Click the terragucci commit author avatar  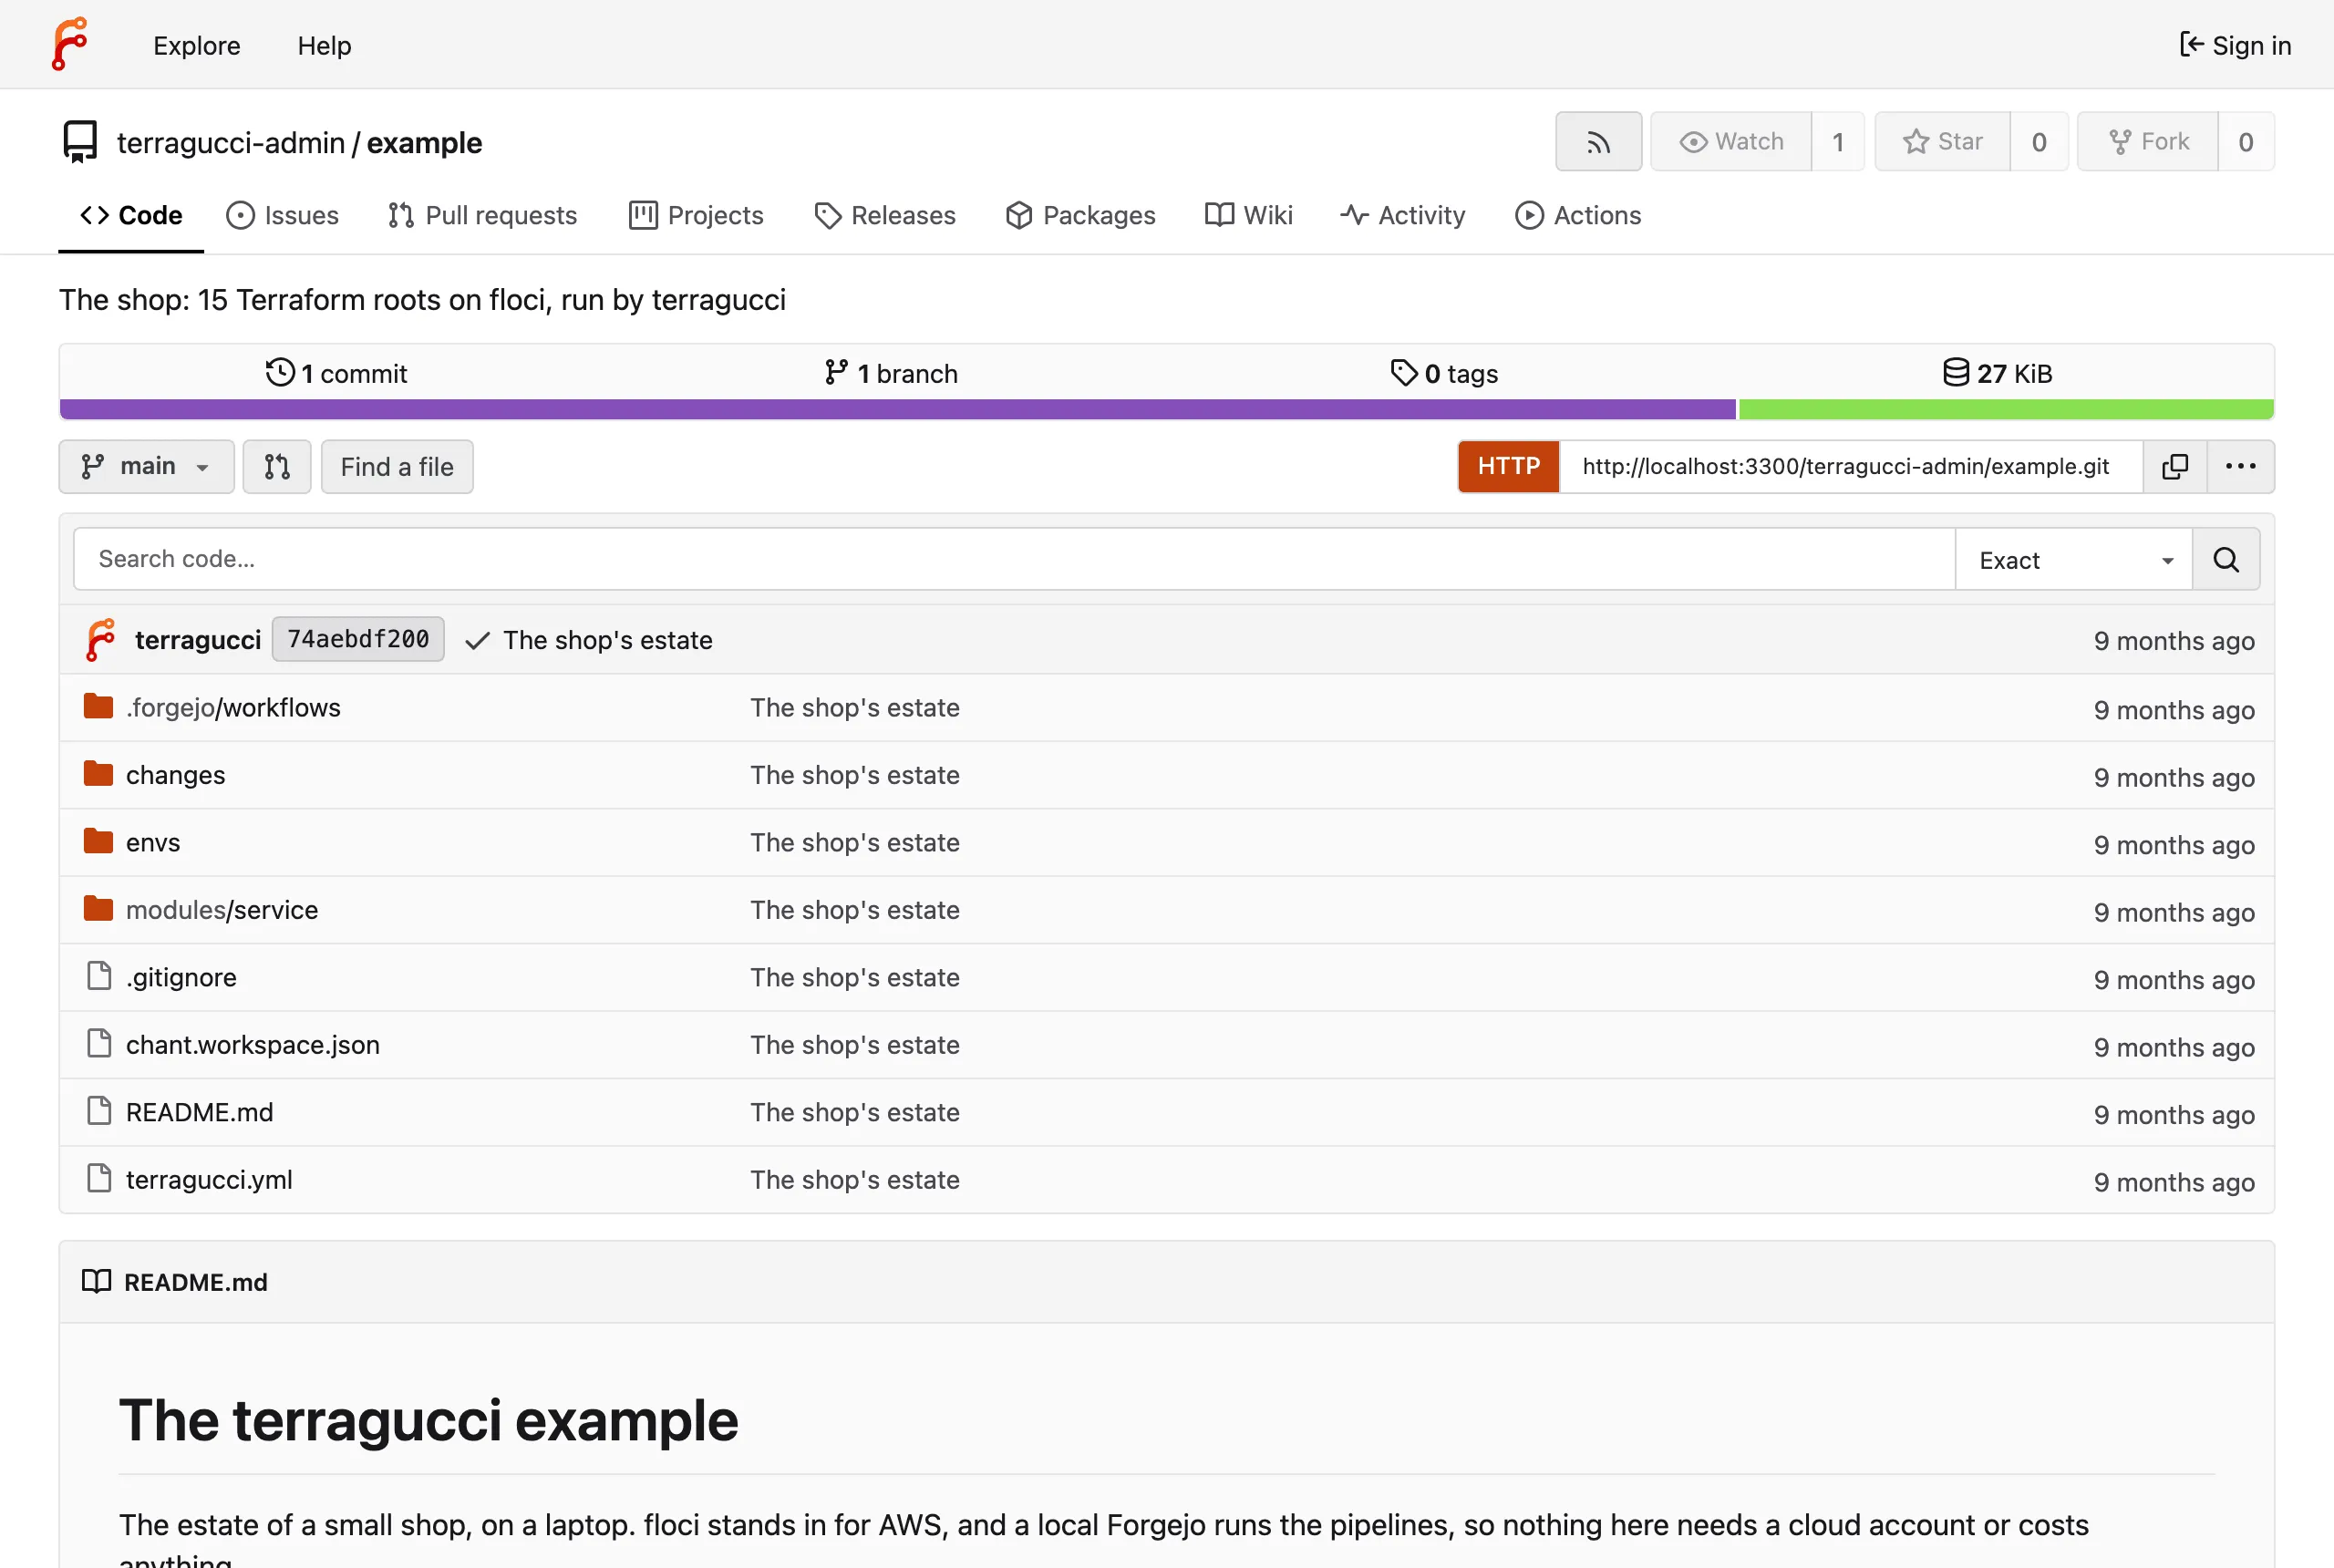[101, 640]
